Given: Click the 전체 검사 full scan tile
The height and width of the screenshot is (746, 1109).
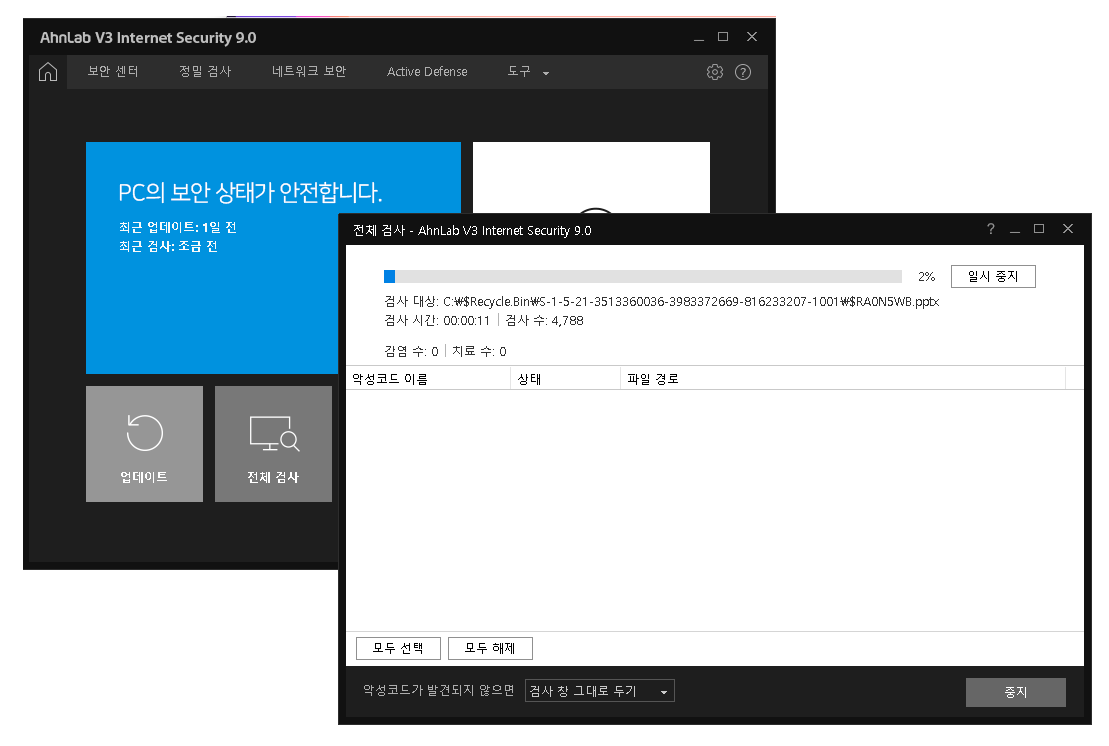Looking at the screenshot, I should click(273, 443).
